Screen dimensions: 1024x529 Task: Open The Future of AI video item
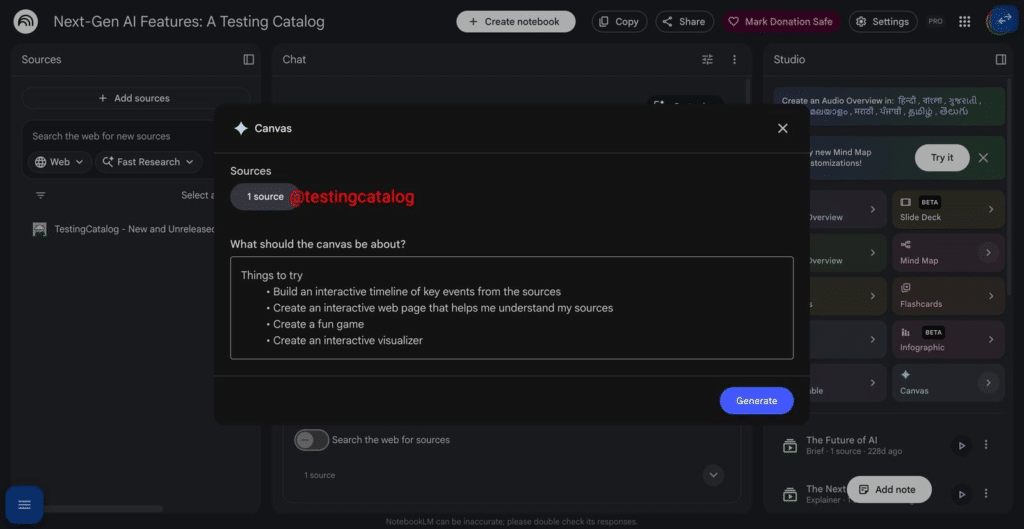click(862, 445)
